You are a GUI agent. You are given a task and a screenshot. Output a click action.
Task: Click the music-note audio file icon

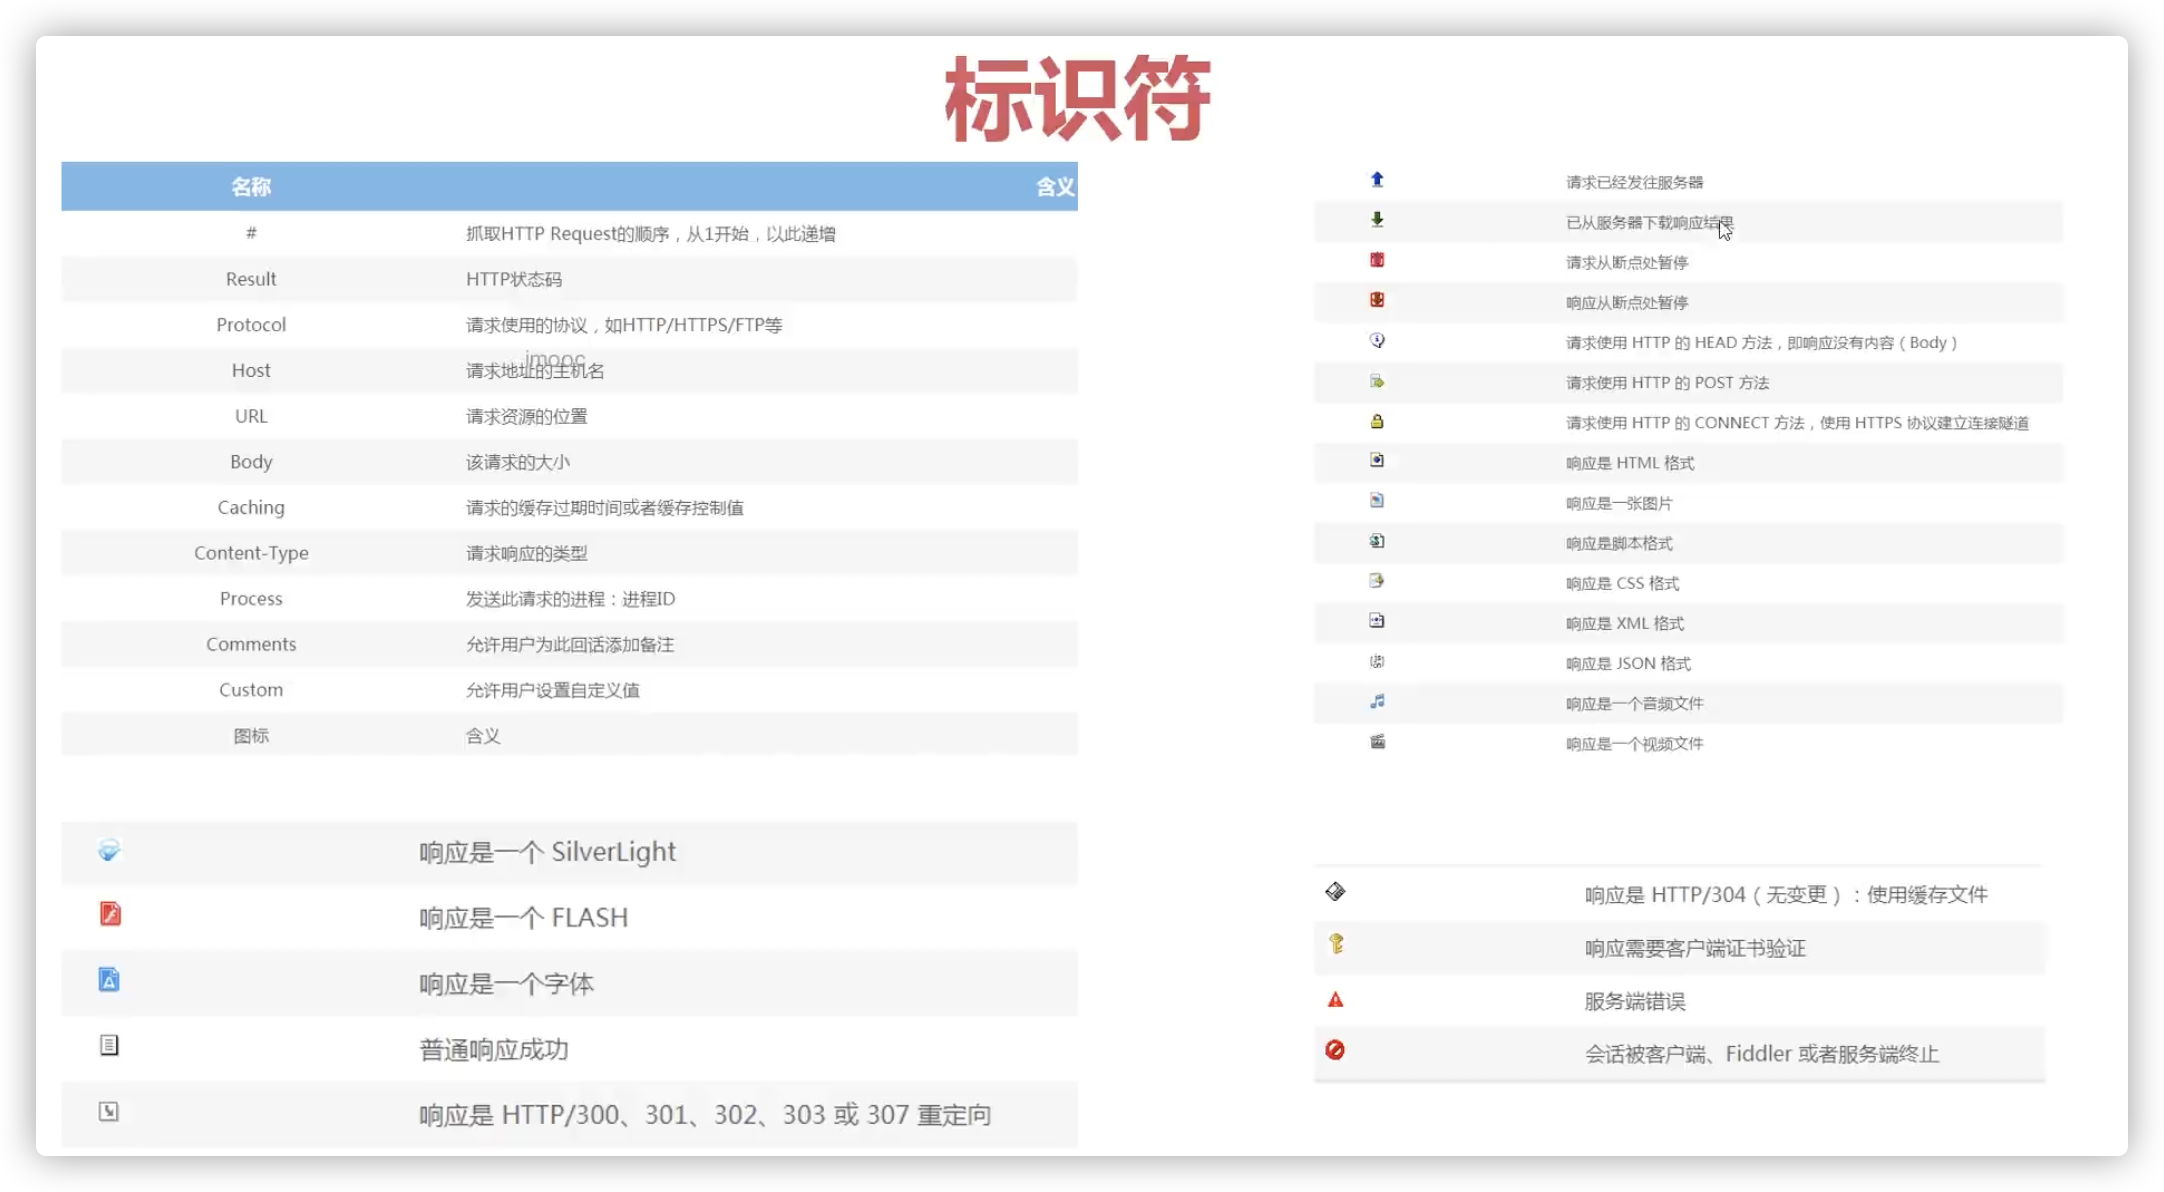(1377, 702)
